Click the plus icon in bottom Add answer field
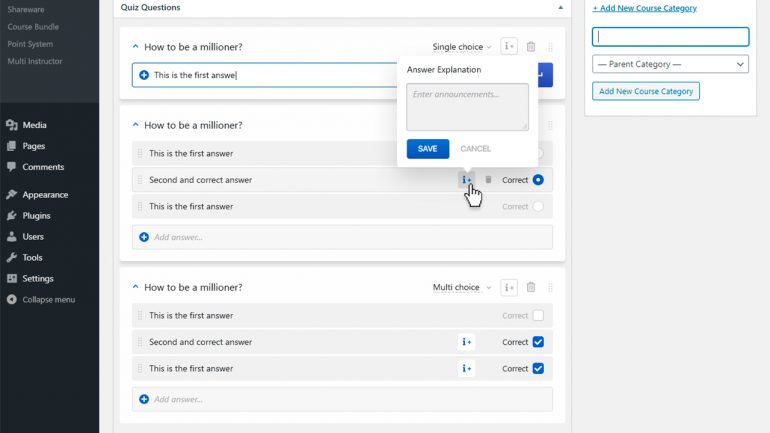 (x=144, y=399)
